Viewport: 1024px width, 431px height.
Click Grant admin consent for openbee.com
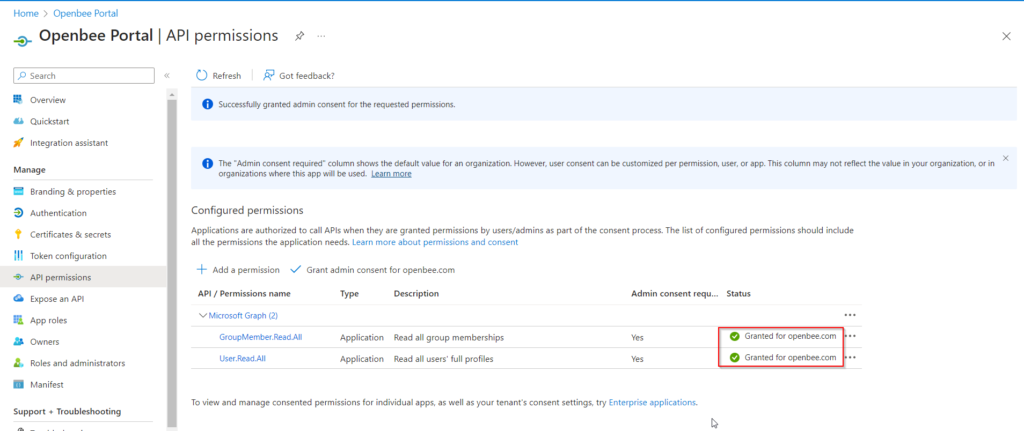click(x=372, y=270)
